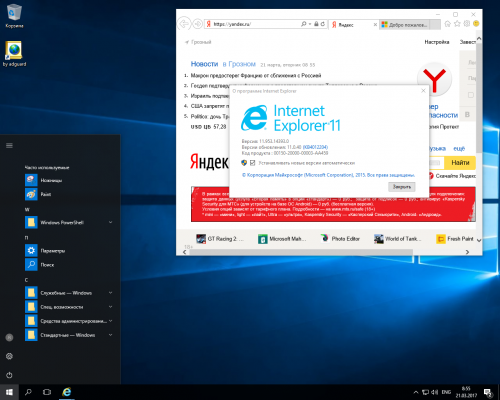Click the horizontal scrollbar in the browser

[301, 252]
